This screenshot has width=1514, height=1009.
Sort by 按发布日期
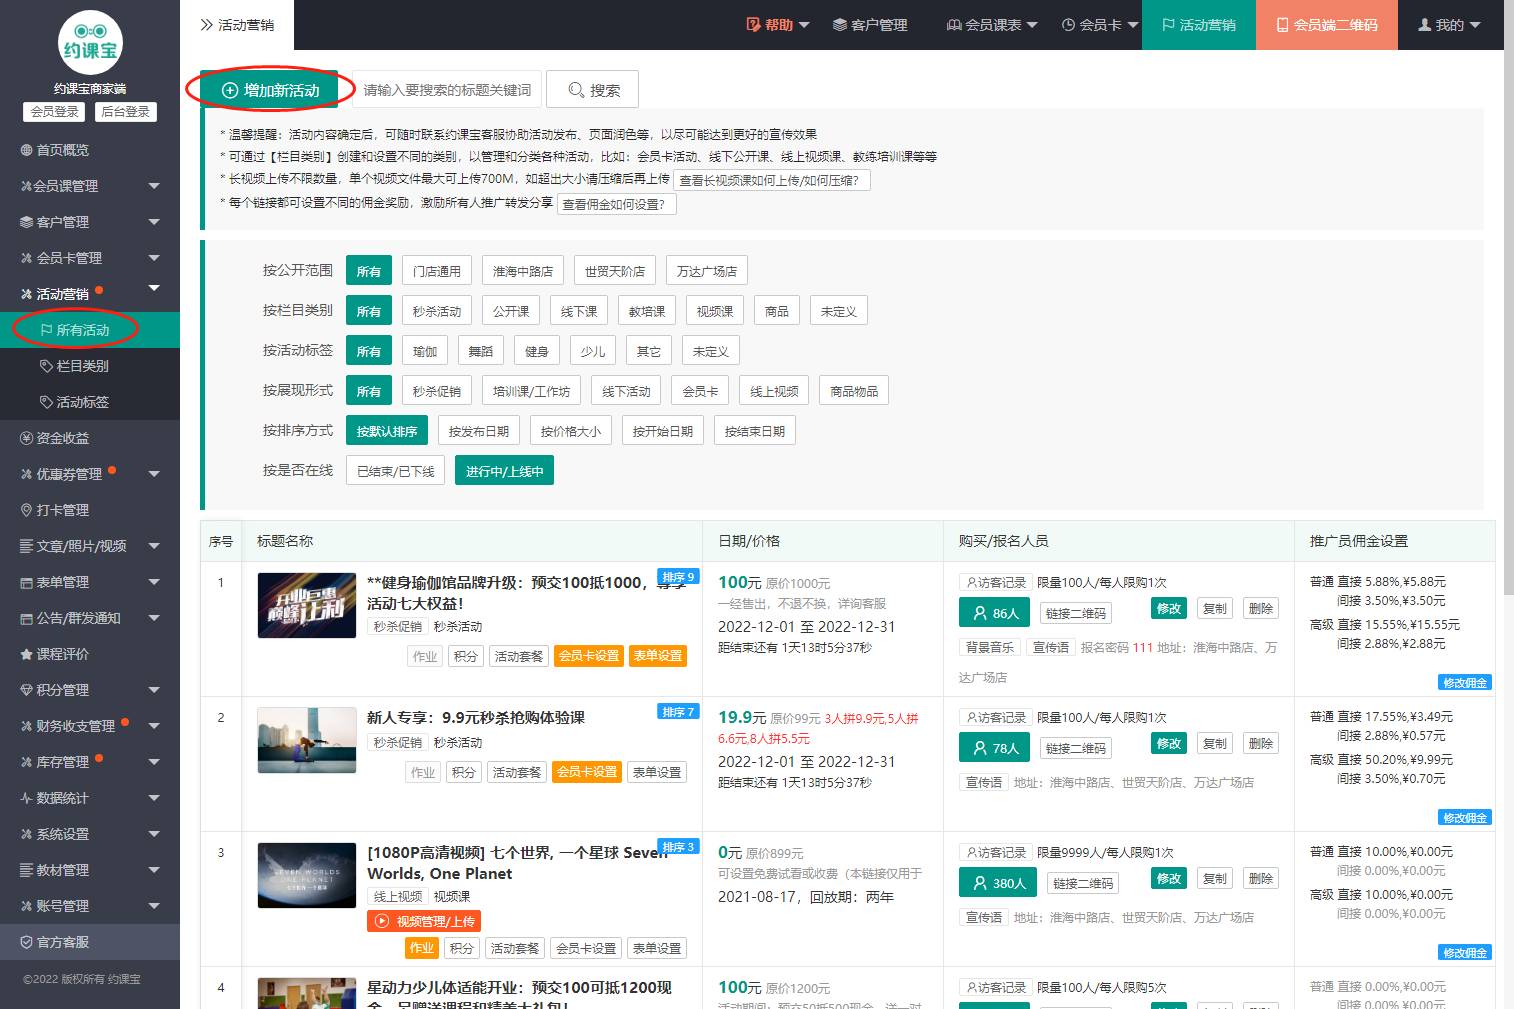click(x=479, y=431)
